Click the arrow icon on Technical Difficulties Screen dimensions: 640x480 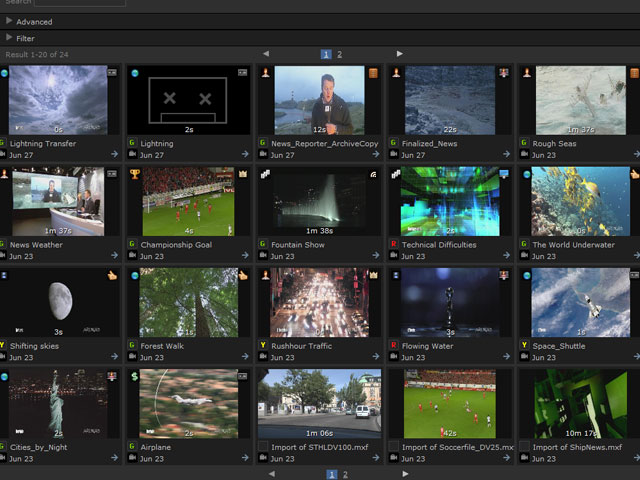(x=506, y=255)
